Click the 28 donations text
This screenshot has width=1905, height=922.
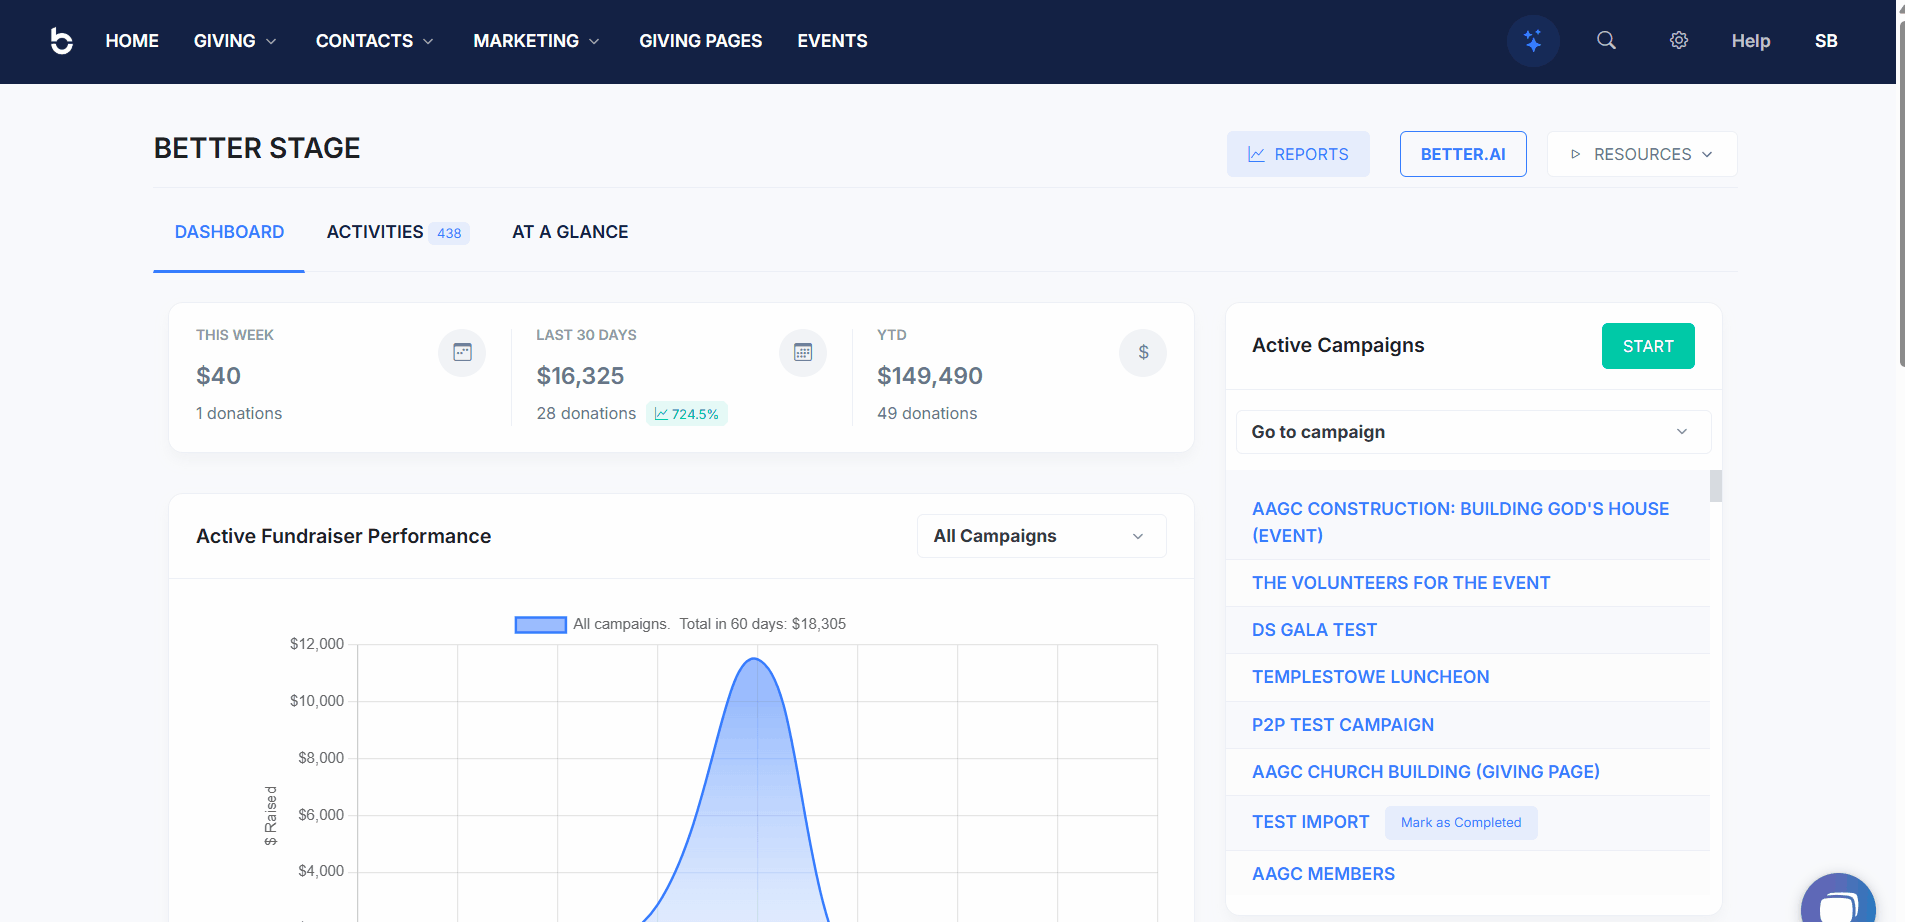[x=586, y=414]
